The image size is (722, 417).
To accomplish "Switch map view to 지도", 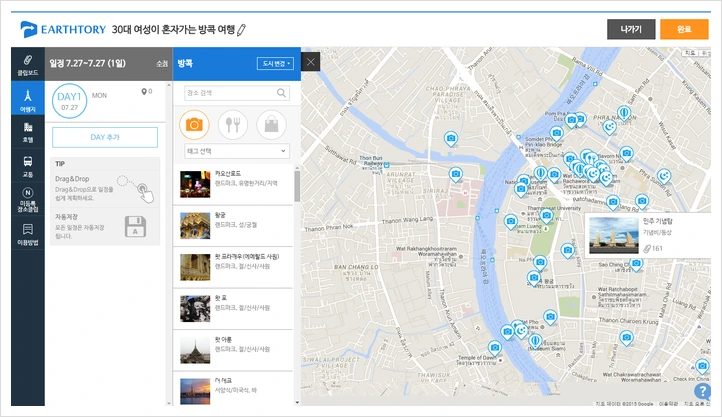I will pos(689,53).
